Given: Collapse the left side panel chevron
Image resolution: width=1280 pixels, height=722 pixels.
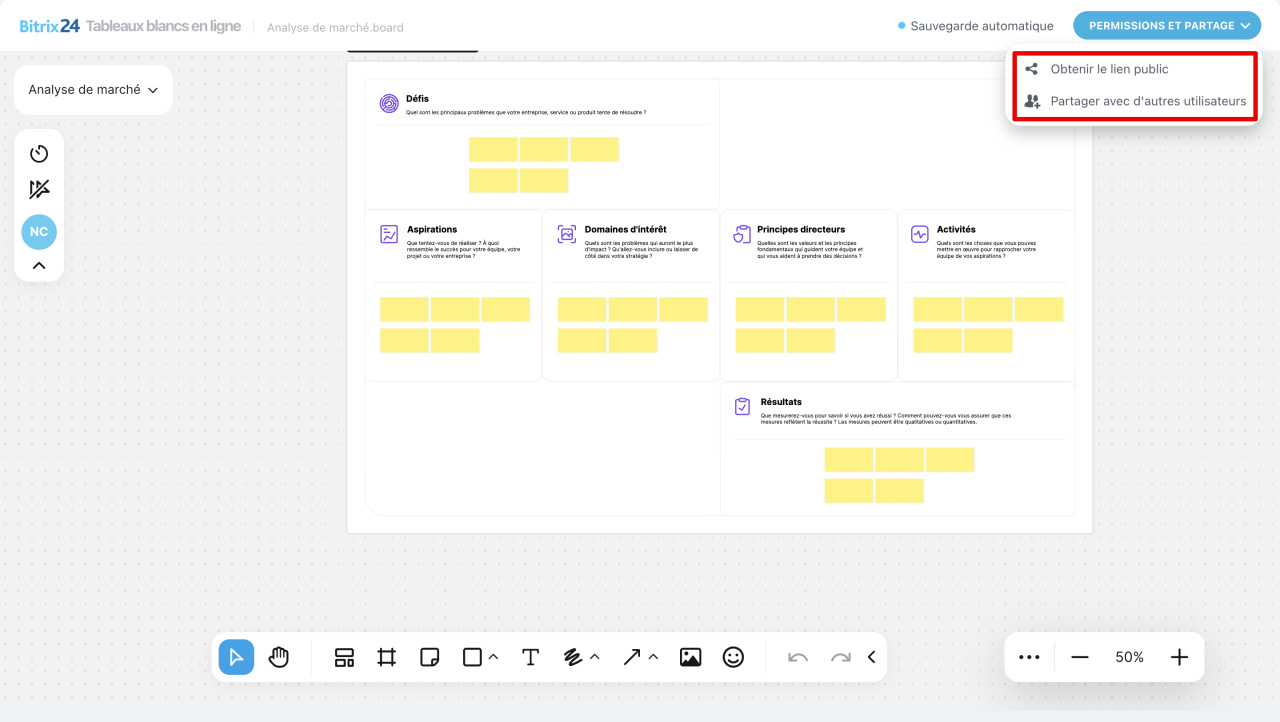Looking at the screenshot, I should 39,266.
